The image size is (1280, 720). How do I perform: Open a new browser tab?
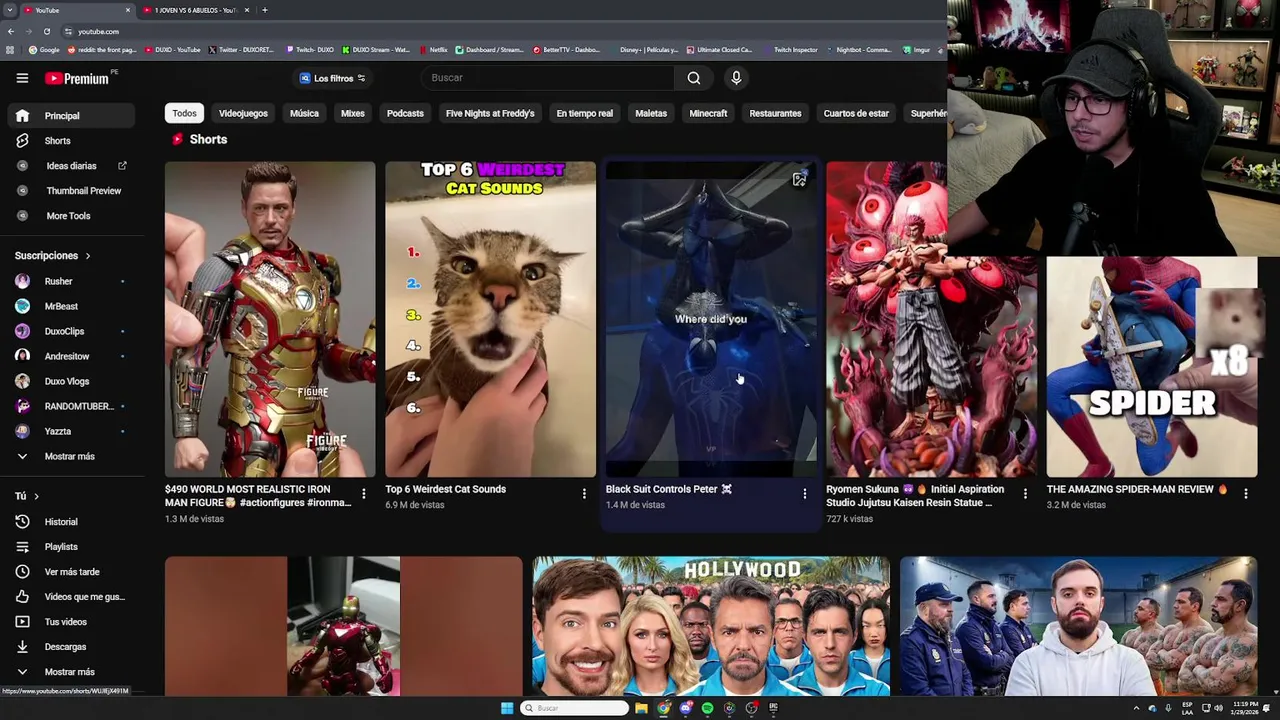265,10
